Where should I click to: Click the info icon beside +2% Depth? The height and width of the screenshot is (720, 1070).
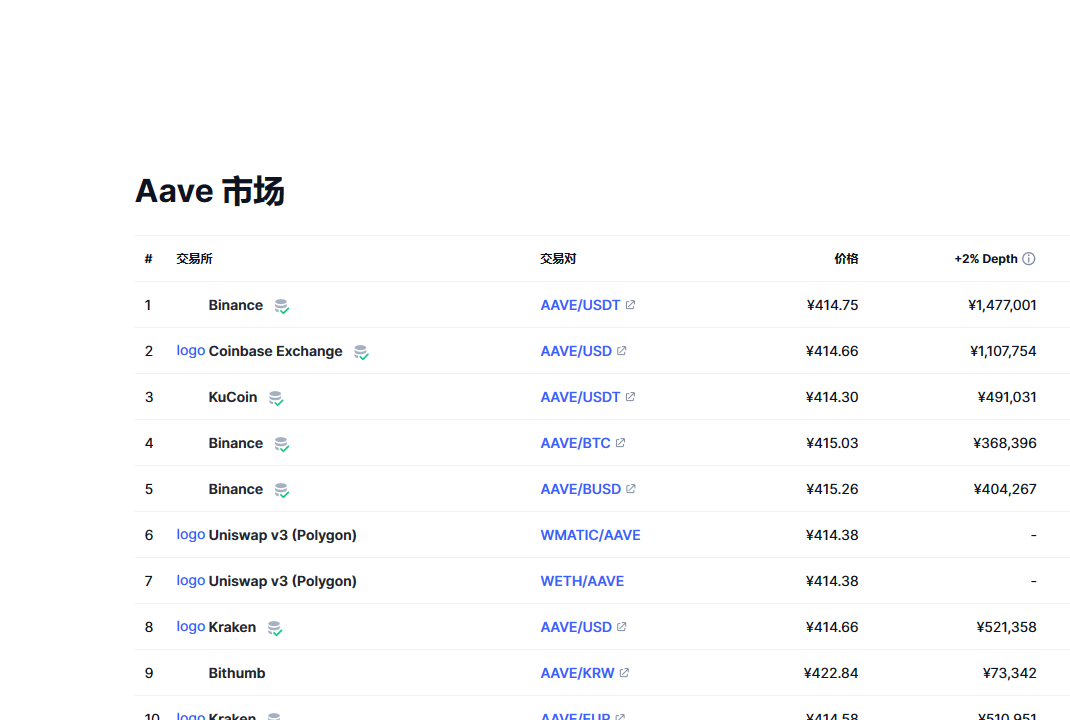click(1028, 259)
